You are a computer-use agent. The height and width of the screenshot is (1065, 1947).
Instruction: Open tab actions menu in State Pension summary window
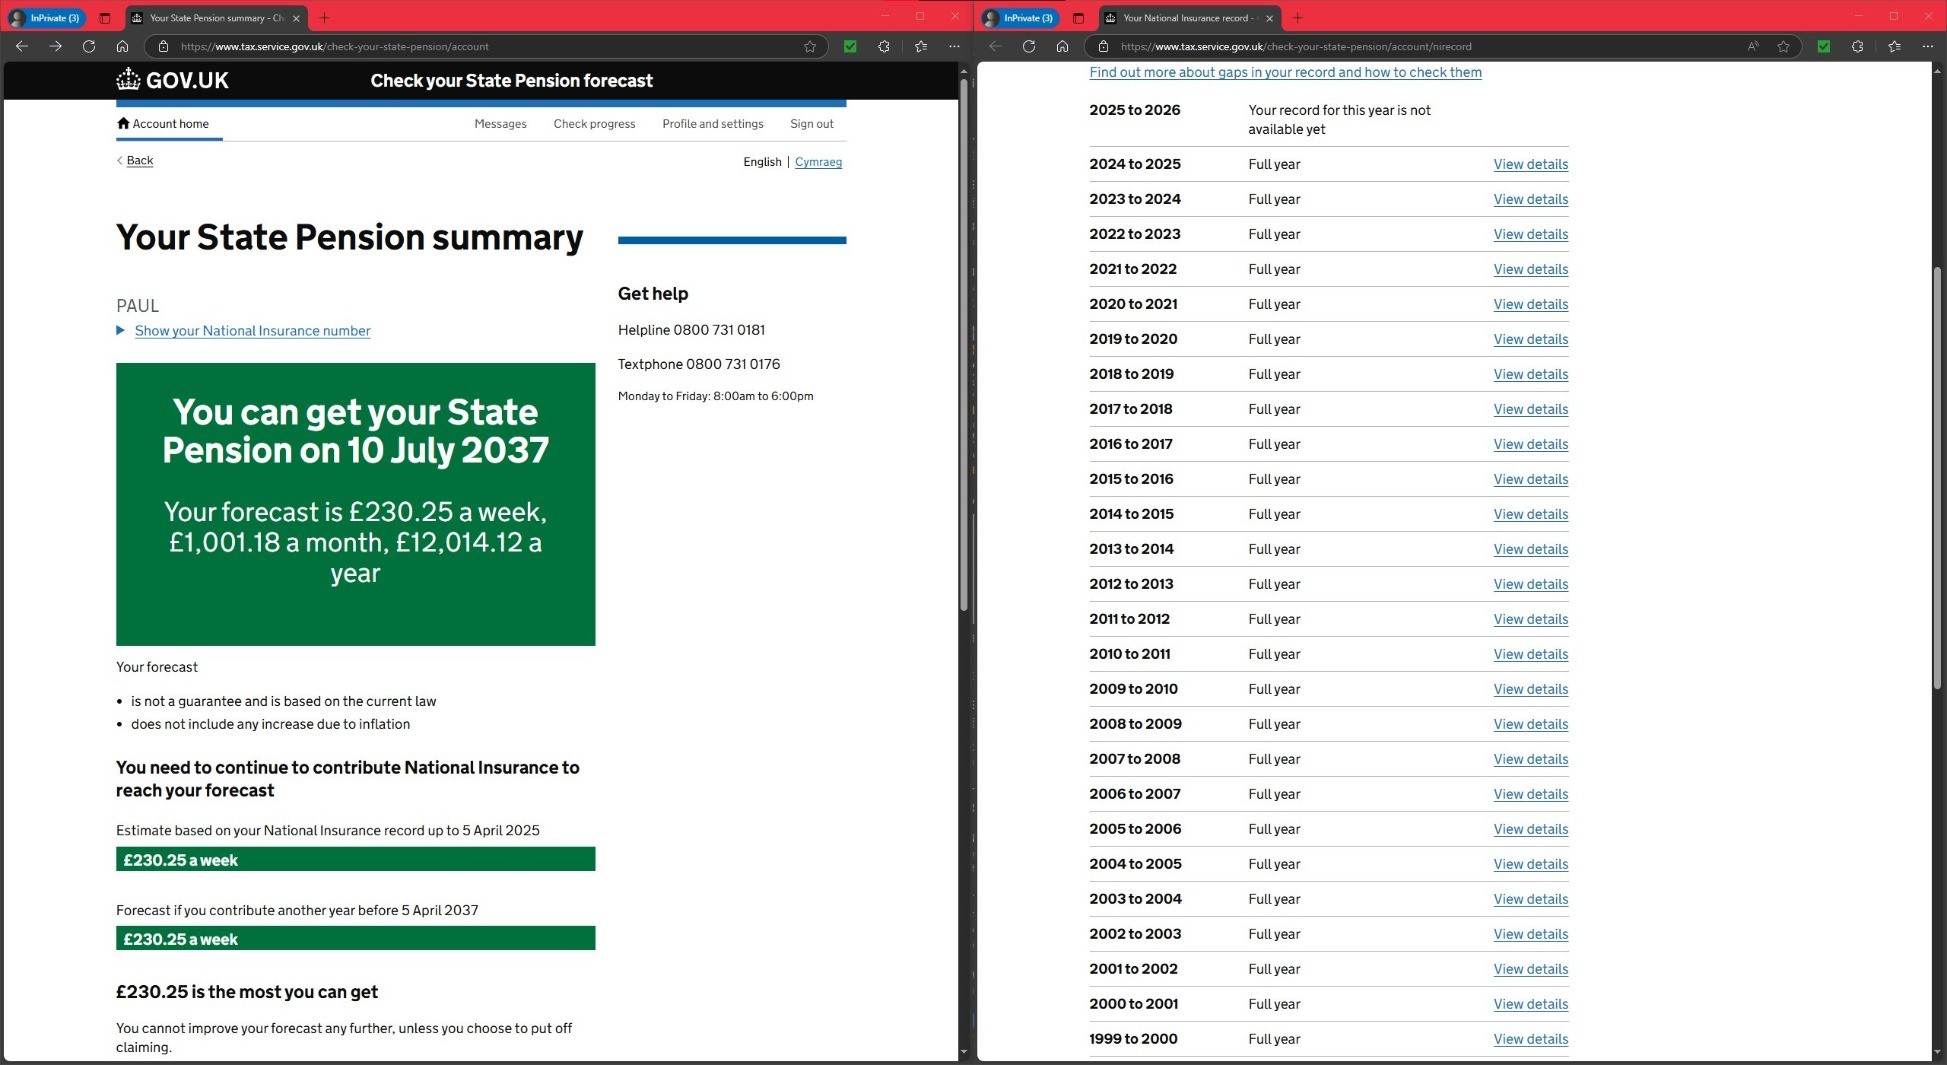tap(105, 18)
